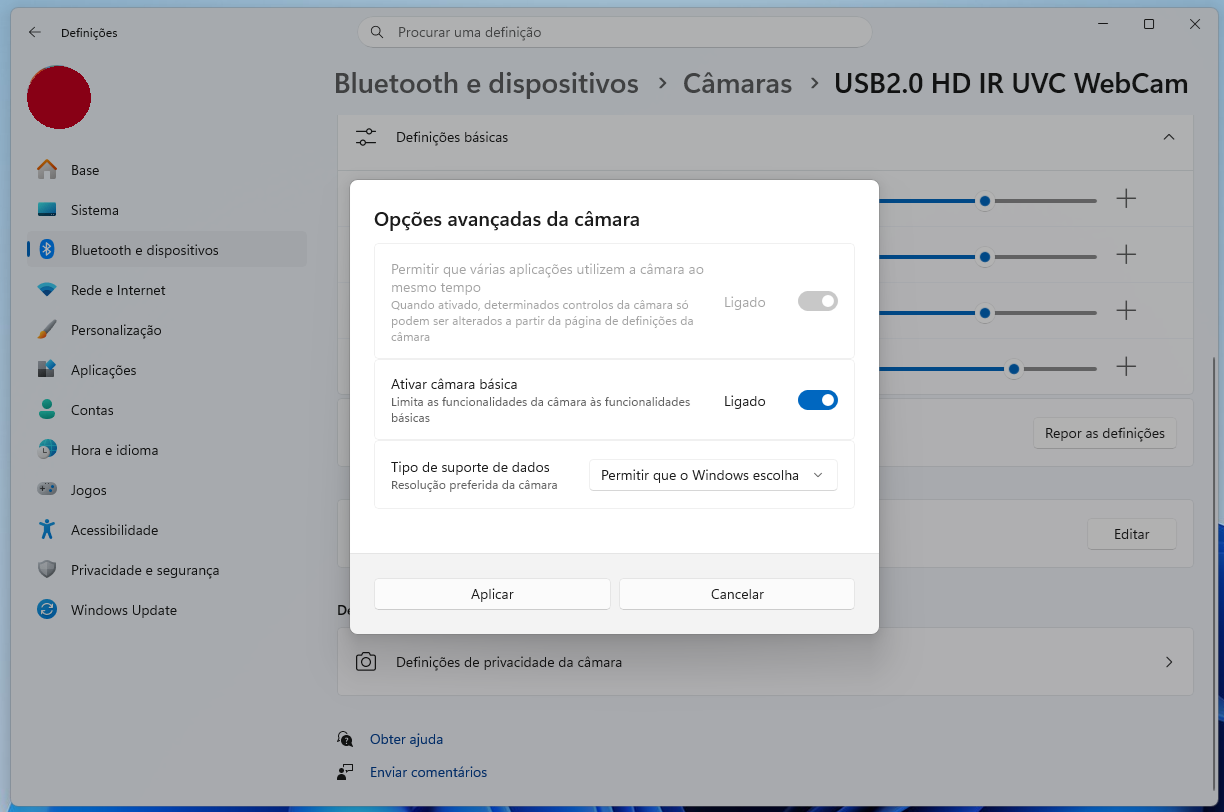The width and height of the screenshot is (1224, 812).
Task: Click the Procurar uma definição search field
Action: tap(614, 32)
